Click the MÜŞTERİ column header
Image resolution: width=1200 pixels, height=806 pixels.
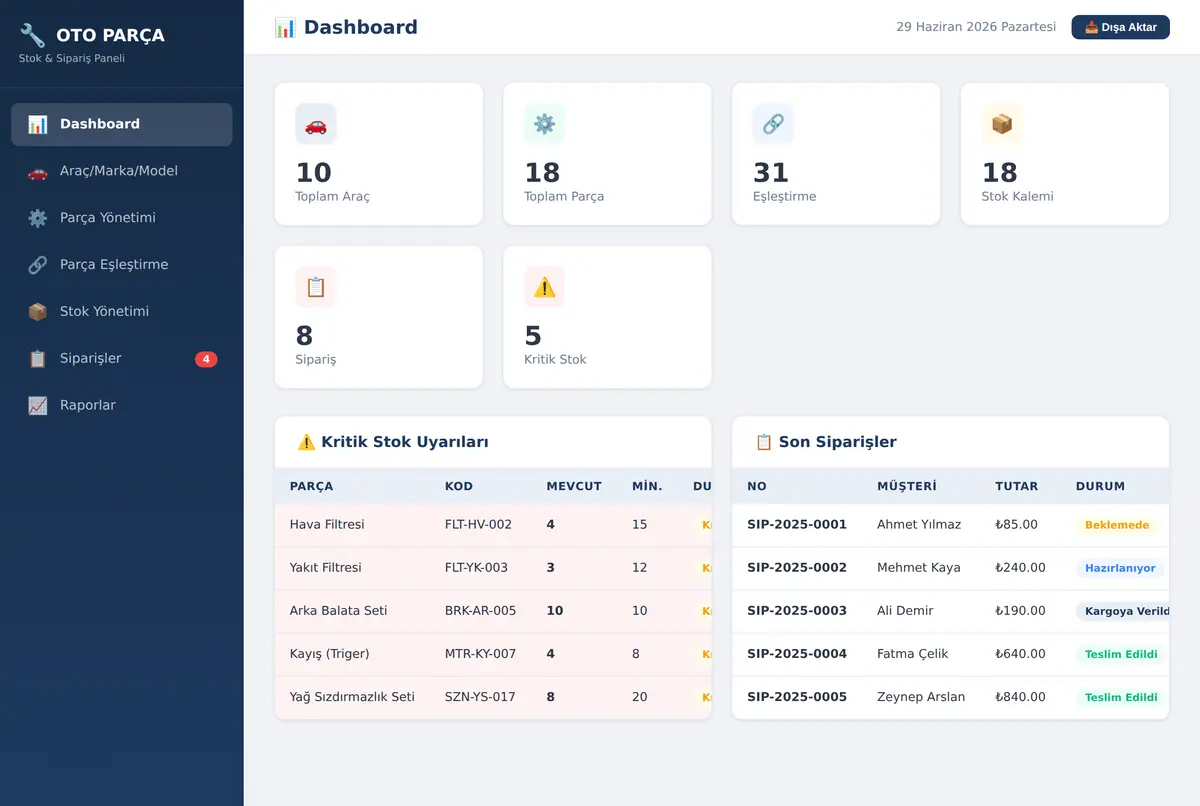(907, 487)
